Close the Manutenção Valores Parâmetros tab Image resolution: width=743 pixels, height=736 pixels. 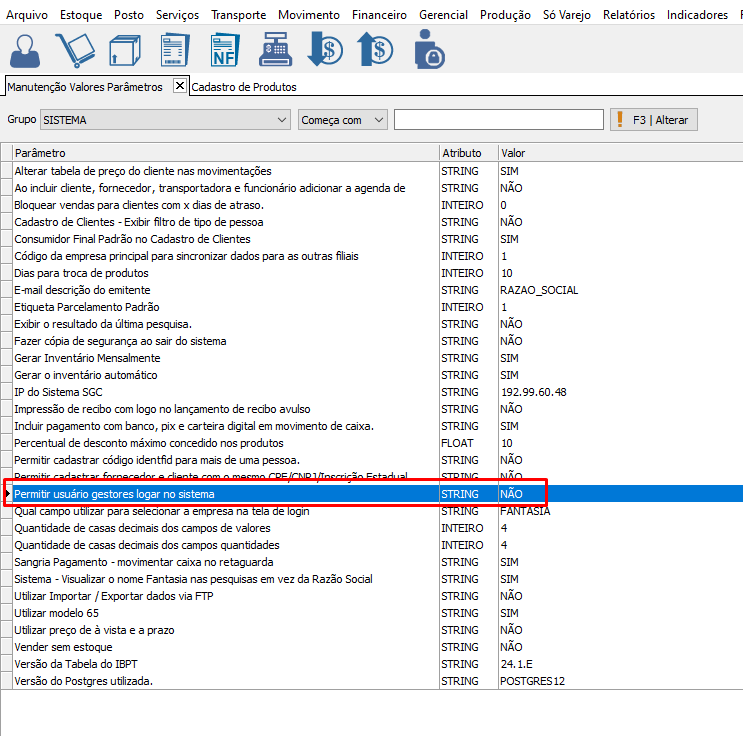pos(180,86)
